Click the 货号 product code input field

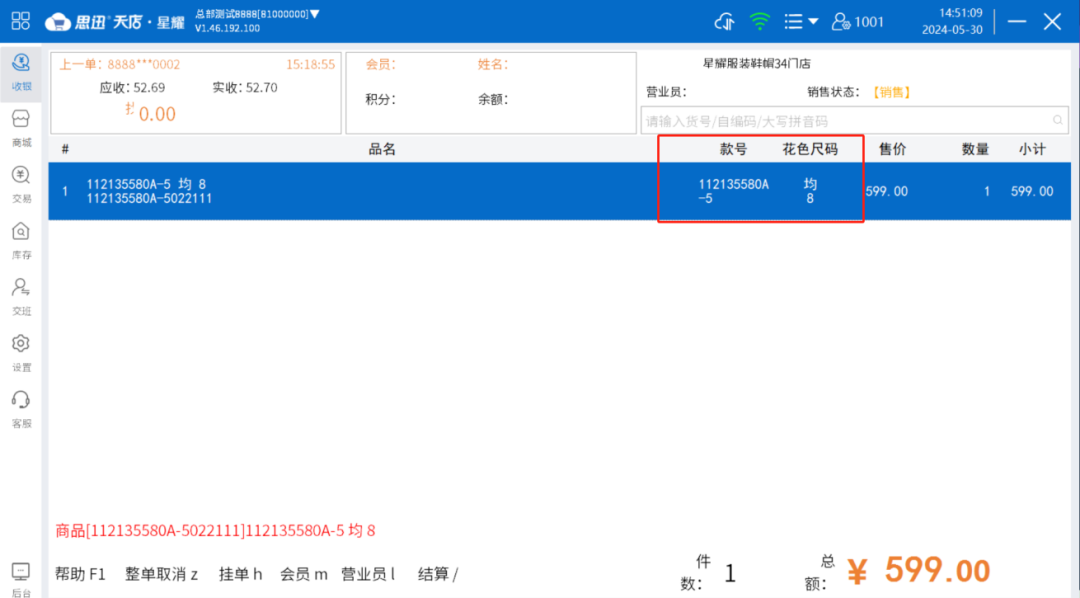850,119
